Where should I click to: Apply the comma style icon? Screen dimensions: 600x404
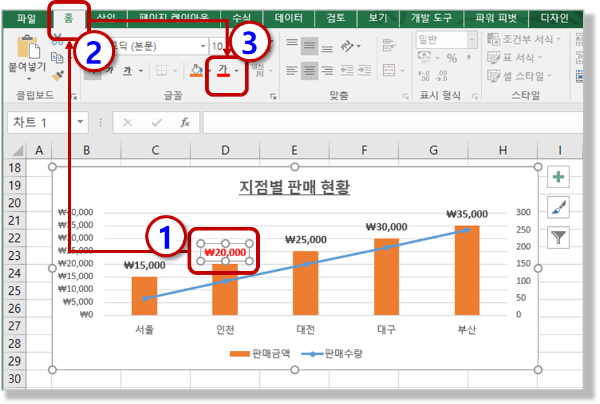tap(468, 58)
